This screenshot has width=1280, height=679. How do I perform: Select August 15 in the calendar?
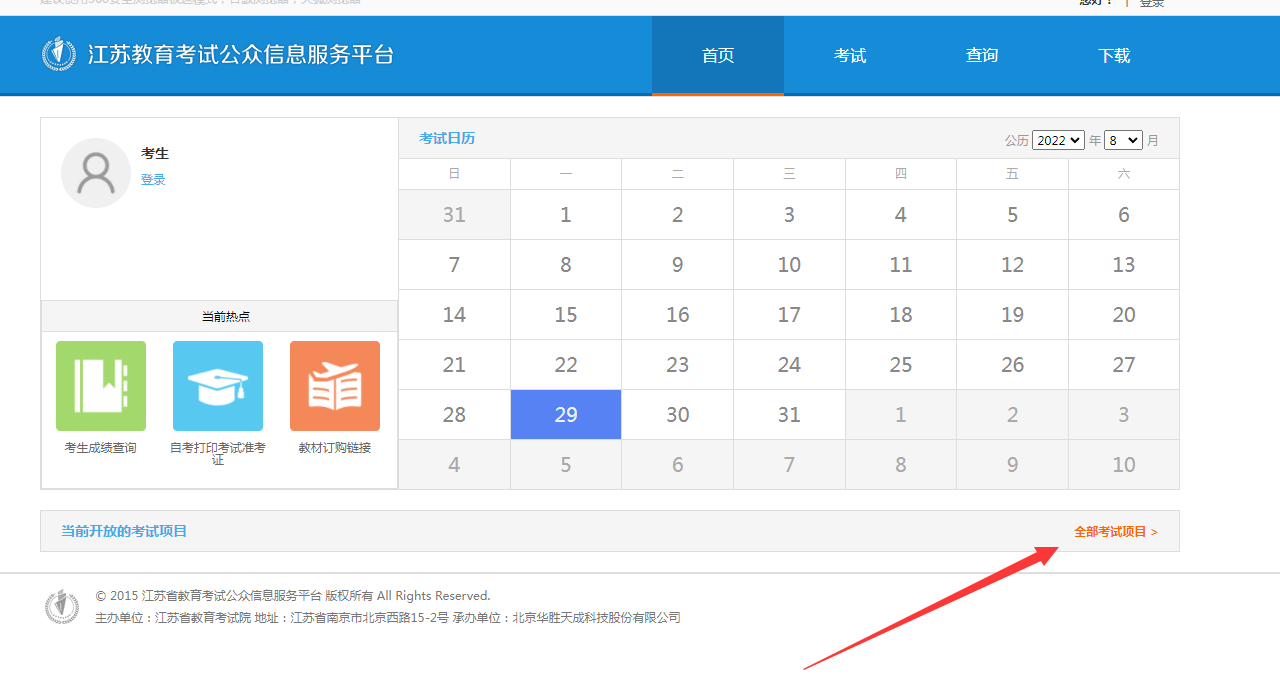point(566,315)
